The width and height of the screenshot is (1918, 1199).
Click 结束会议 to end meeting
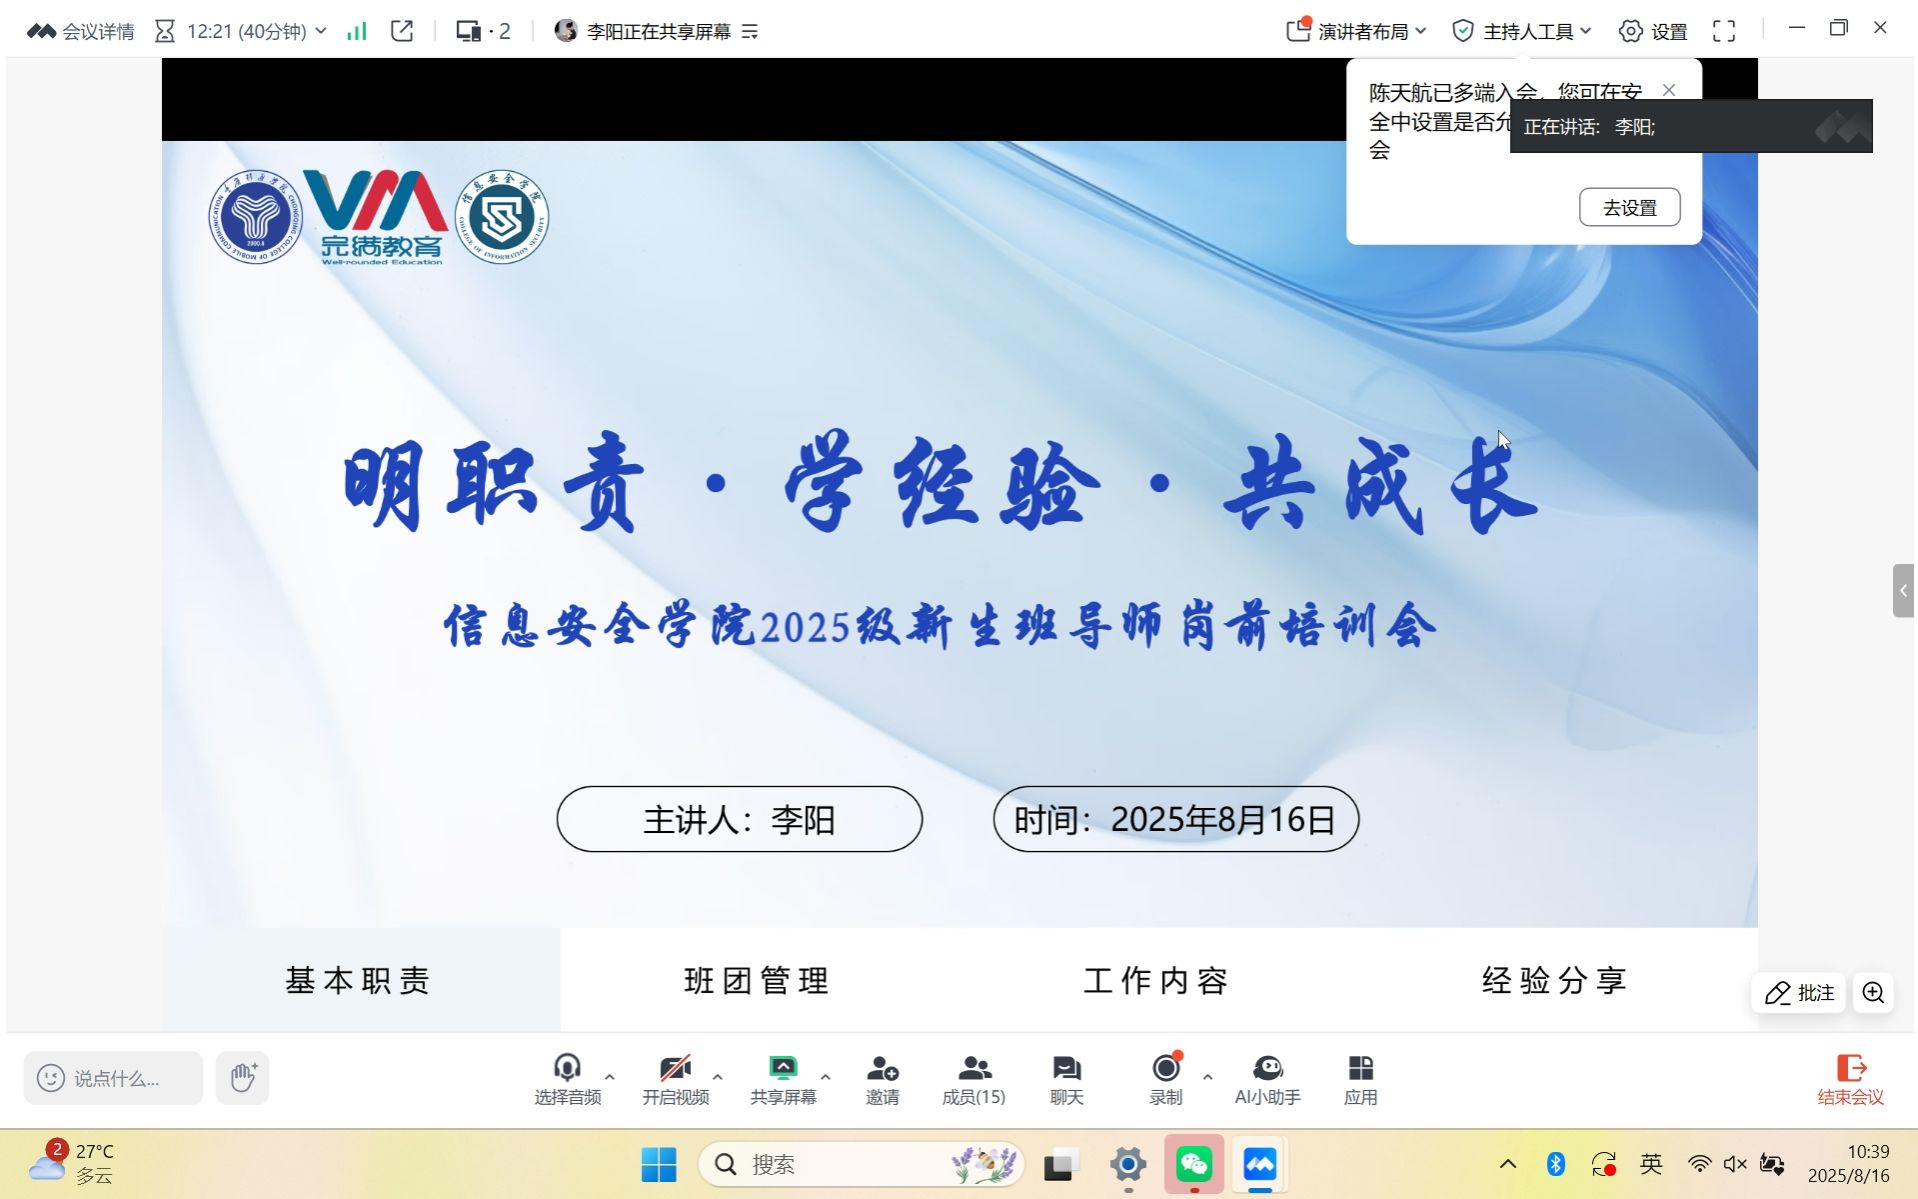click(x=1850, y=1080)
